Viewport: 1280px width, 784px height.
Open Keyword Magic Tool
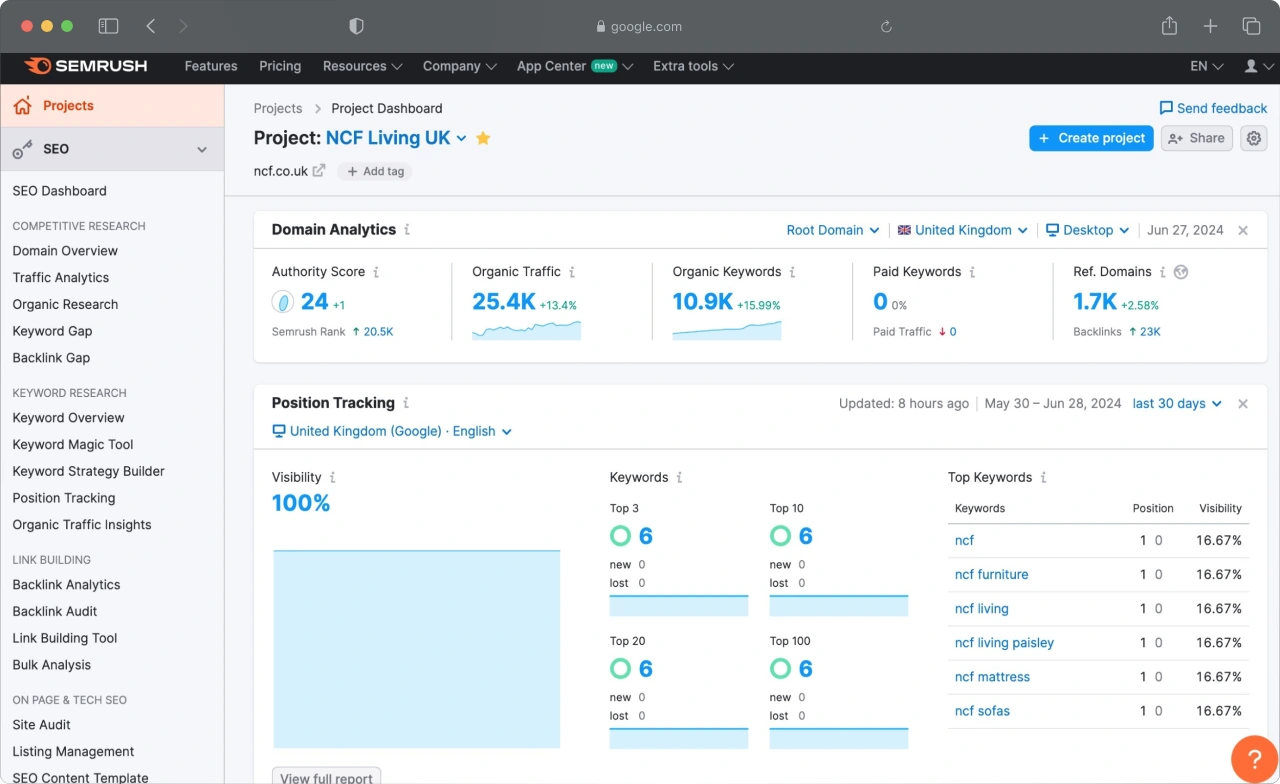coord(73,445)
